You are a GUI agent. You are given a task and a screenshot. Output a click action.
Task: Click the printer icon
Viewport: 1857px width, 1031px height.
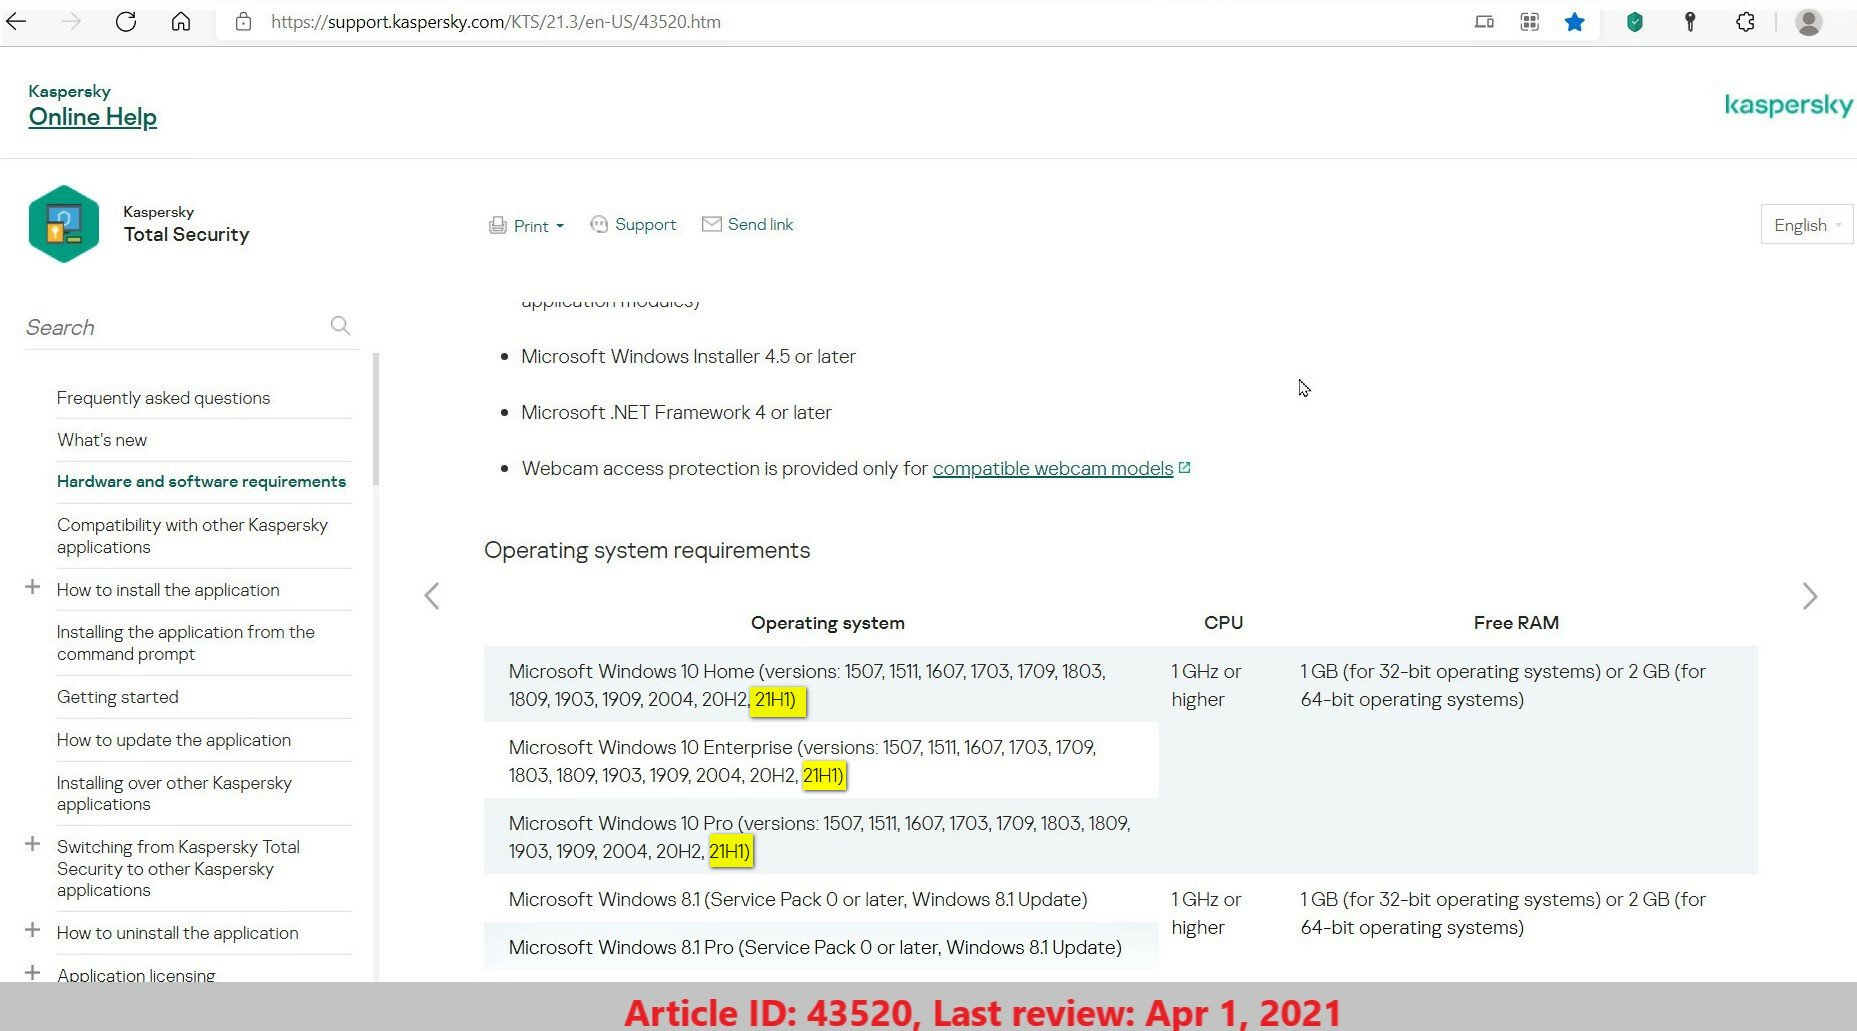point(497,226)
